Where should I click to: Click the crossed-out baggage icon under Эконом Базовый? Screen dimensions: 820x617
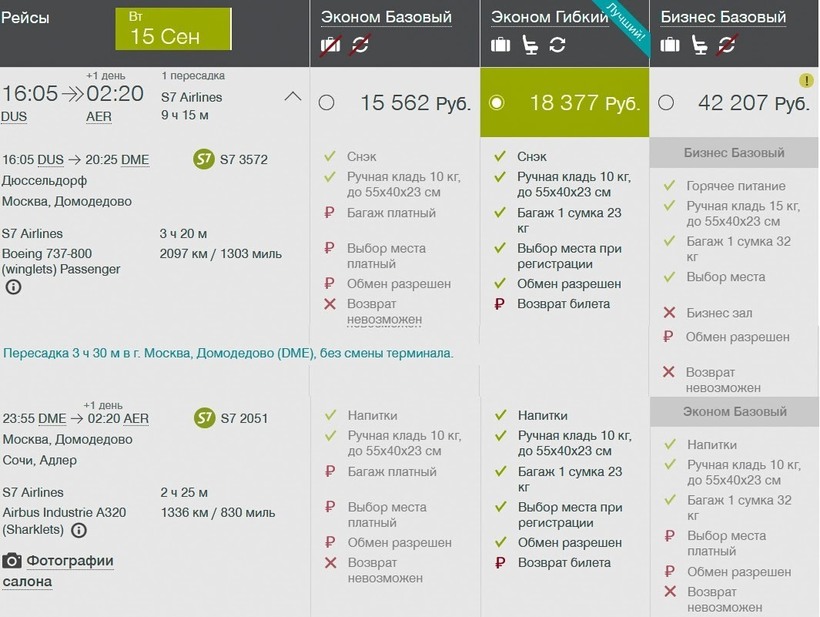click(331, 44)
